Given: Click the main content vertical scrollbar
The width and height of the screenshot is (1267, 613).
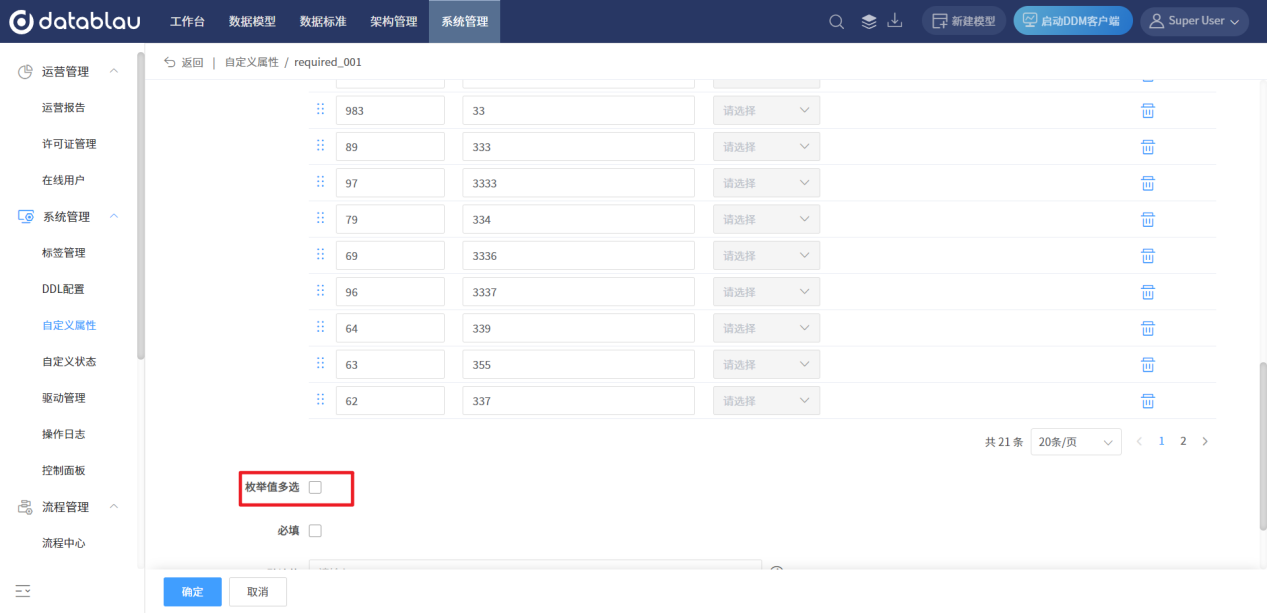Looking at the screenshot, I should pyautogui.click(x=1262, y=445).
